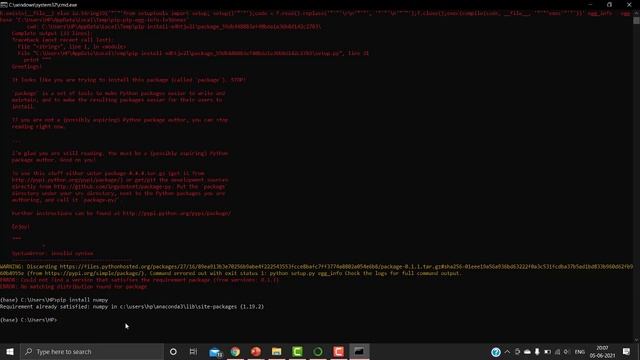The height and width of the screenshot is (360, 640).
Task: Open the red circular recorder app icon
Action: (x=256, y=351)
